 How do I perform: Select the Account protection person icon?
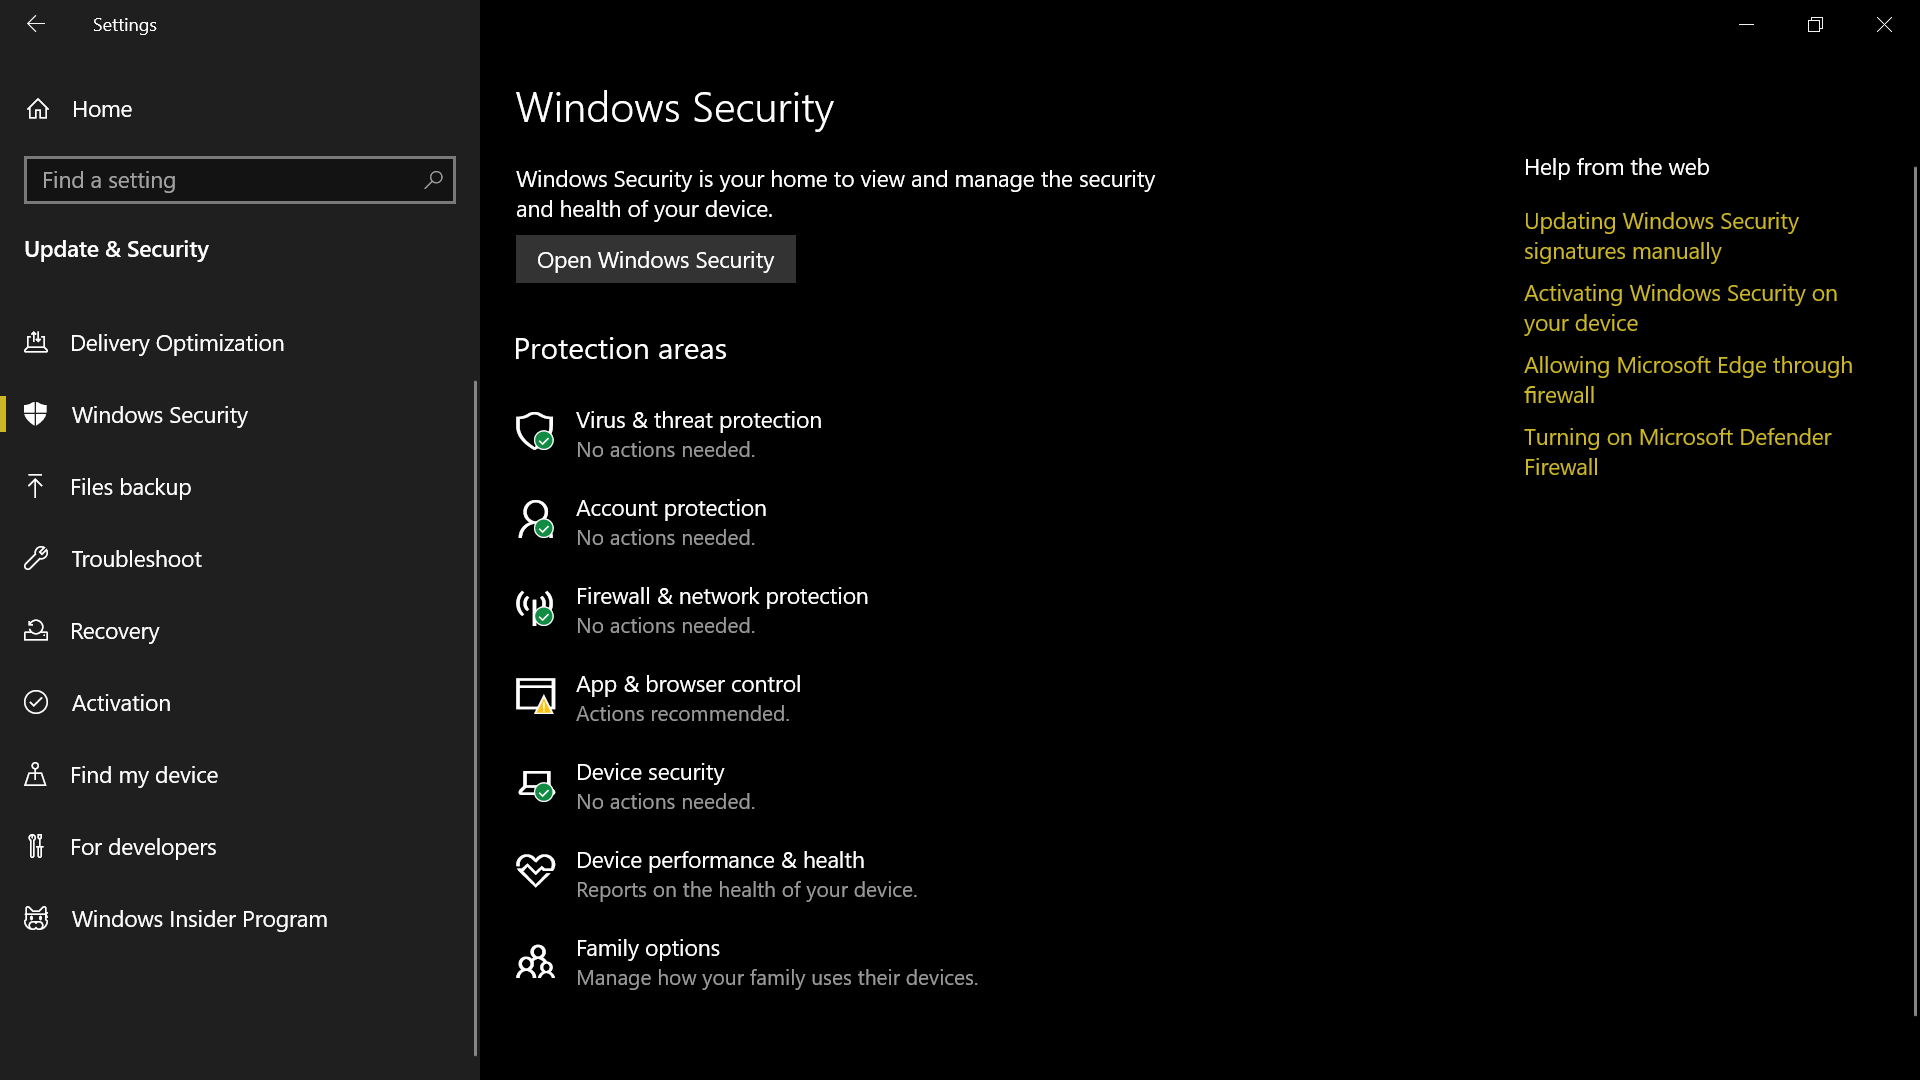click(535, 520)
